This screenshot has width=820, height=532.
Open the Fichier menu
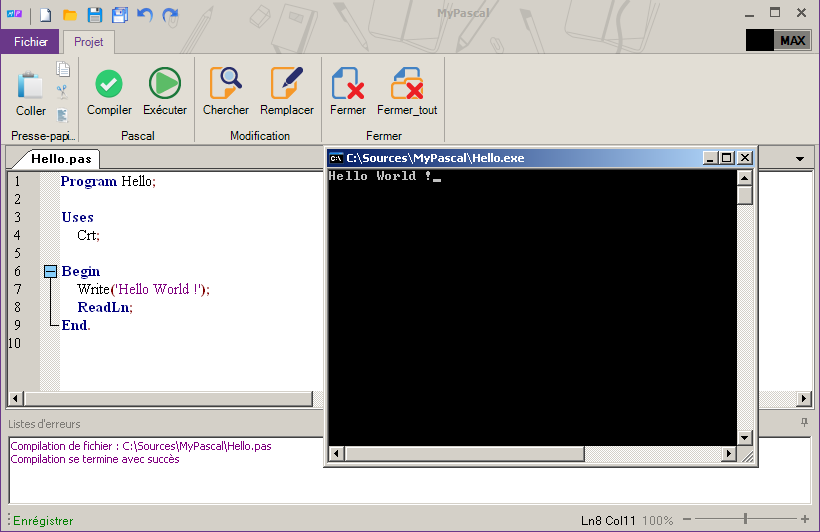click(31, 42)
